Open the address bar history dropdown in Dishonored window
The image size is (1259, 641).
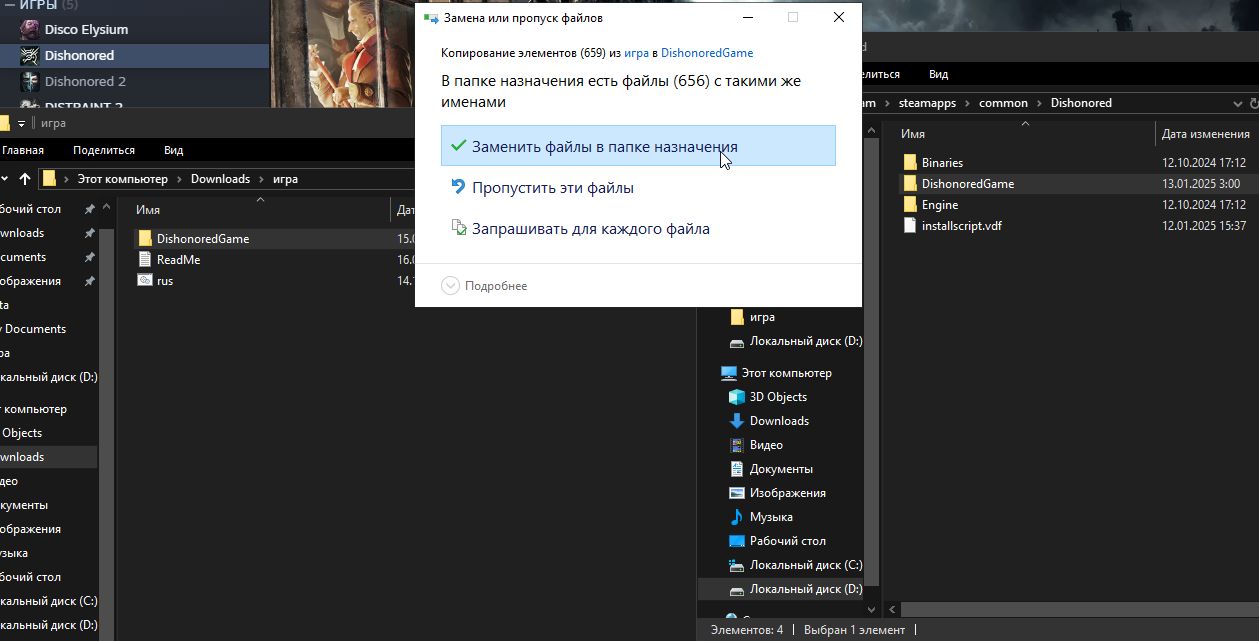1237,103
